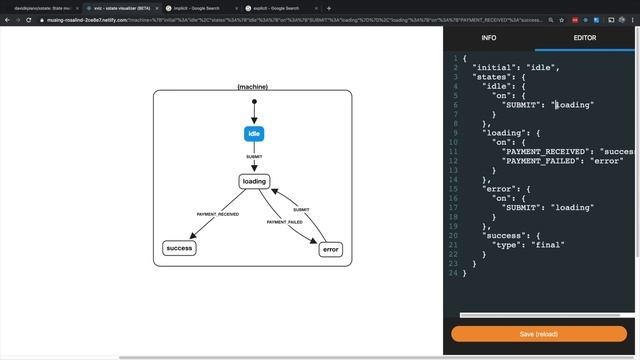Click "SUBMIT": "loading" on line 6

[548, 105]
